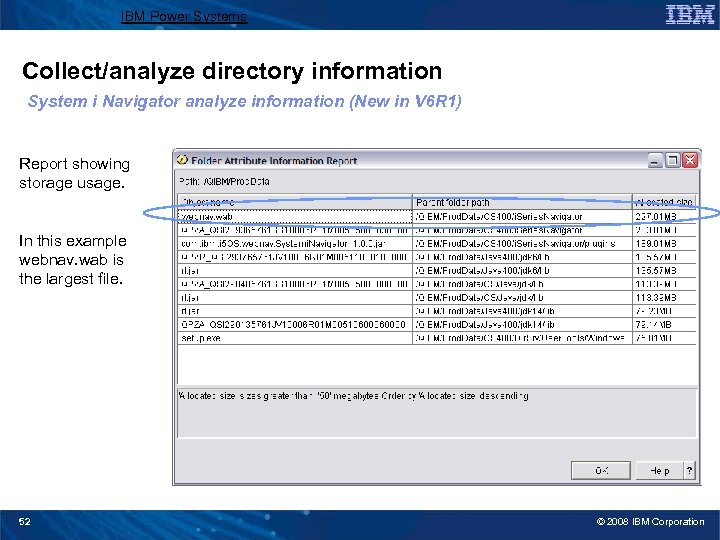Sort by the Allocated size column header

click(664, 202)
